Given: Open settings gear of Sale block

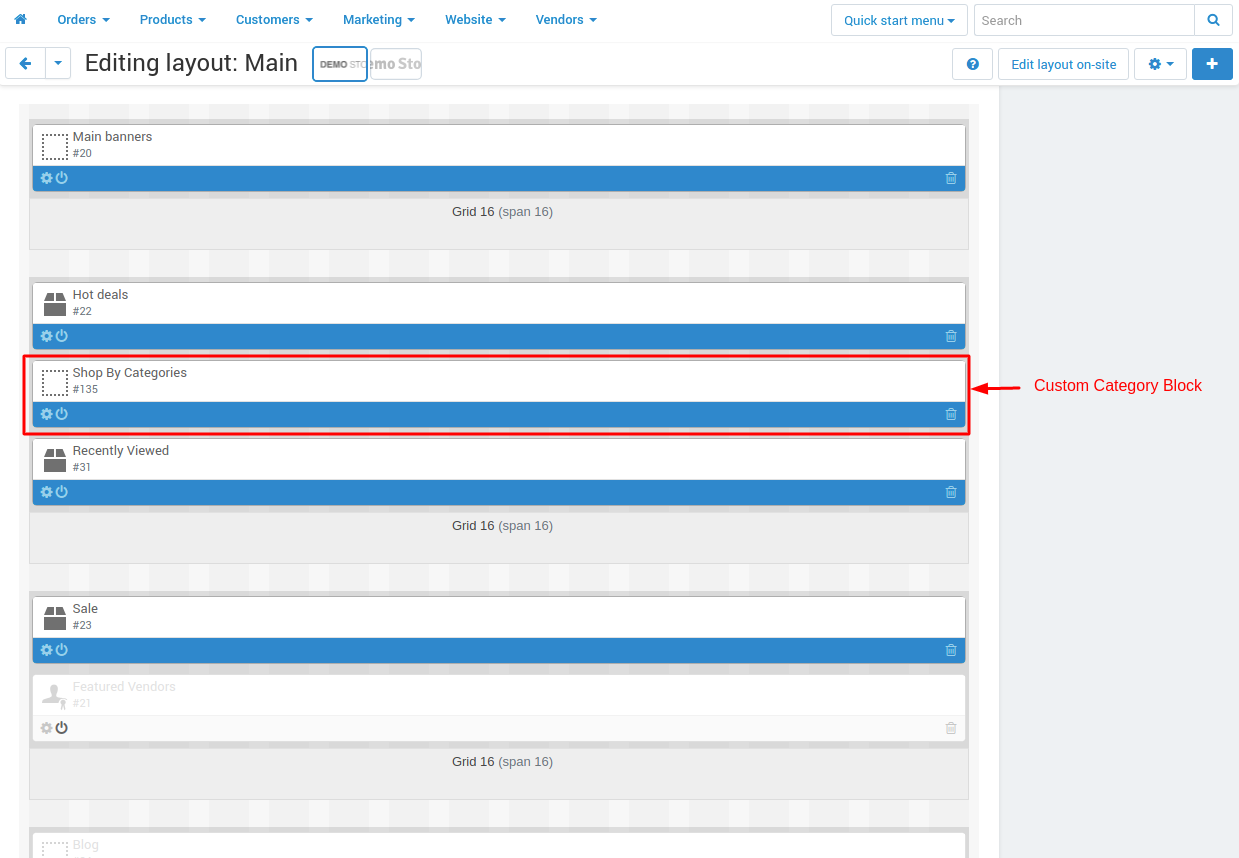Looking at the screenshot, I should (46, 650).
